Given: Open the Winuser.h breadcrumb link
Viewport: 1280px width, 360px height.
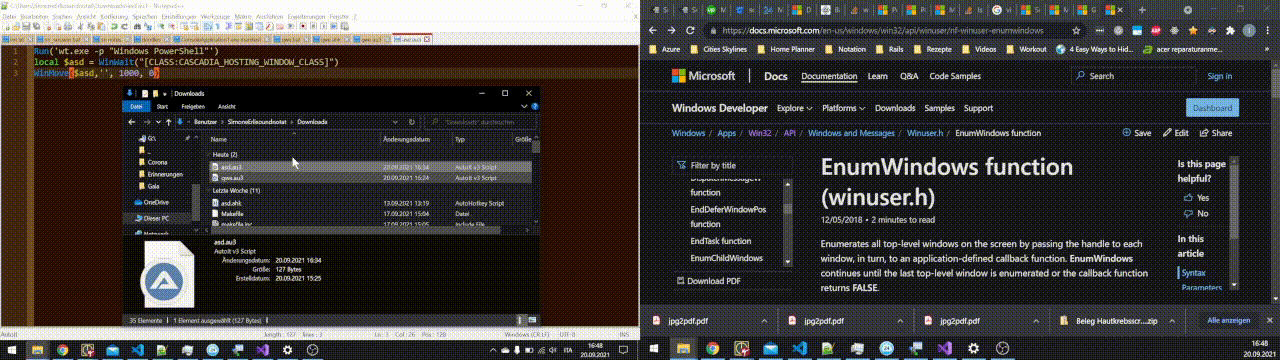Looking at the screenshot, I should (x=925, y=132).
